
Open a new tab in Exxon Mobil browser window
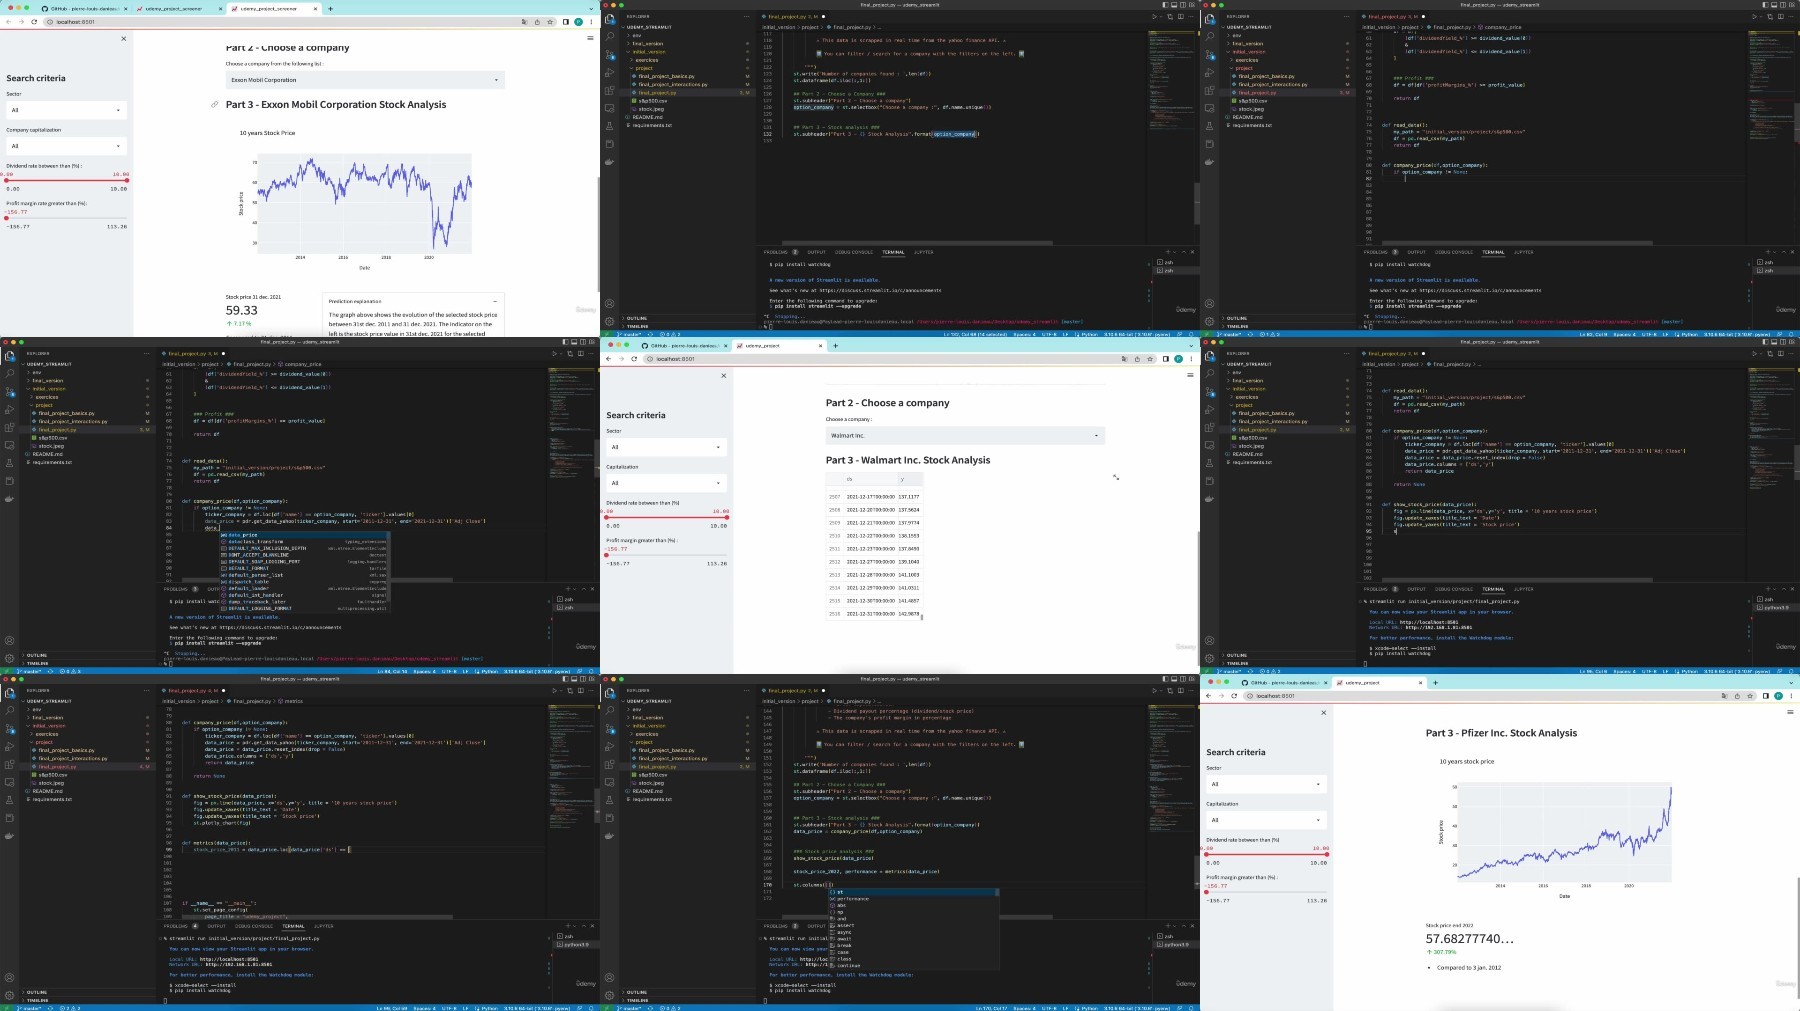pos(330,8)
